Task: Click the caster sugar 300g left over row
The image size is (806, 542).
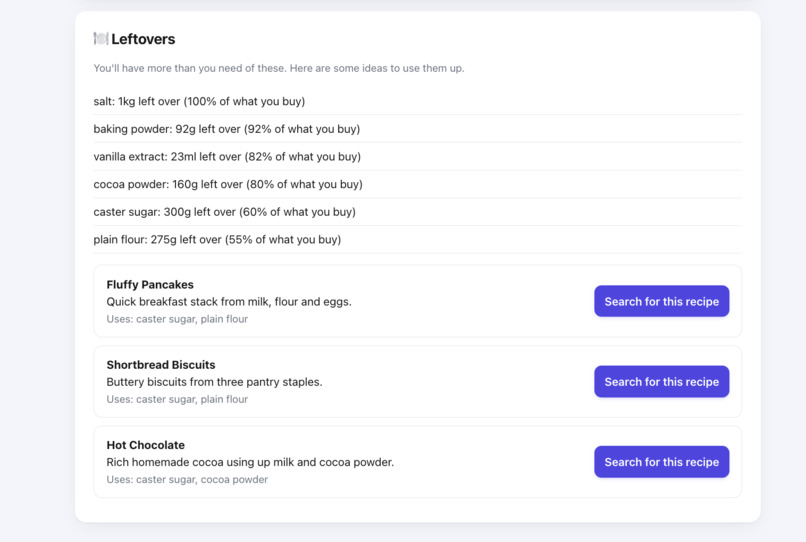Action: [417, 212]
